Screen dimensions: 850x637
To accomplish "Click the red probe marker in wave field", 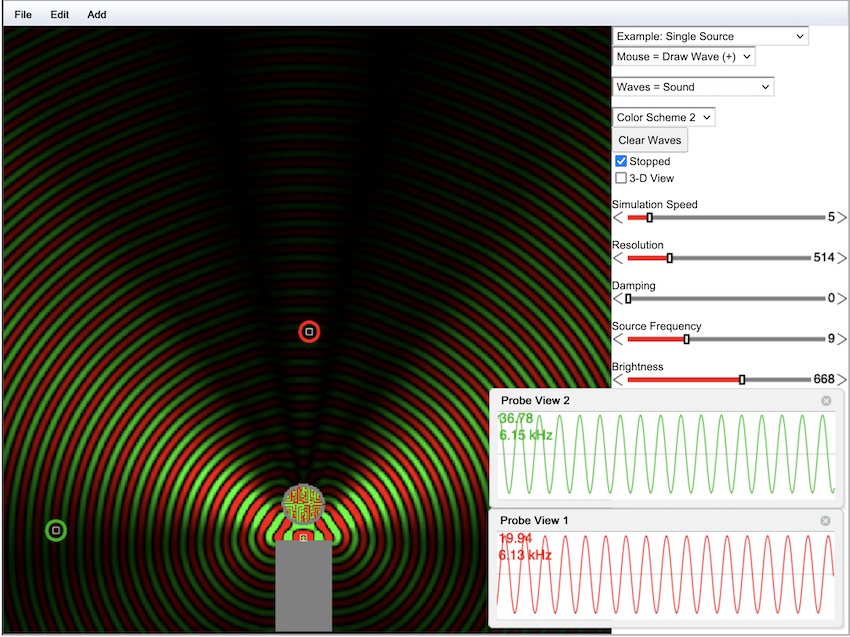I will coord(309,331).
